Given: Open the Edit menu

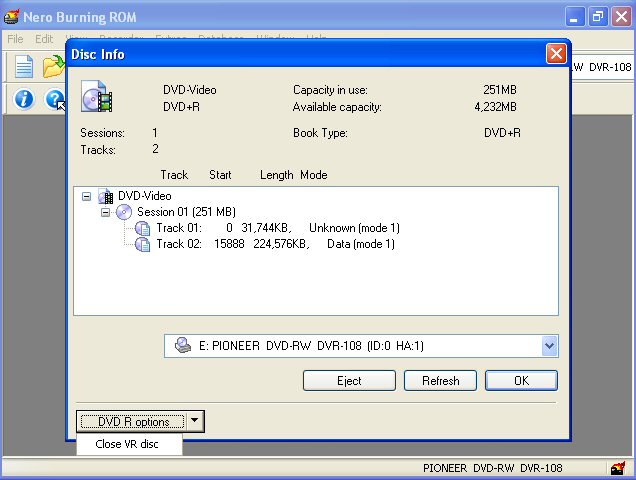Looking at the screenshot, I should (44, 39).
